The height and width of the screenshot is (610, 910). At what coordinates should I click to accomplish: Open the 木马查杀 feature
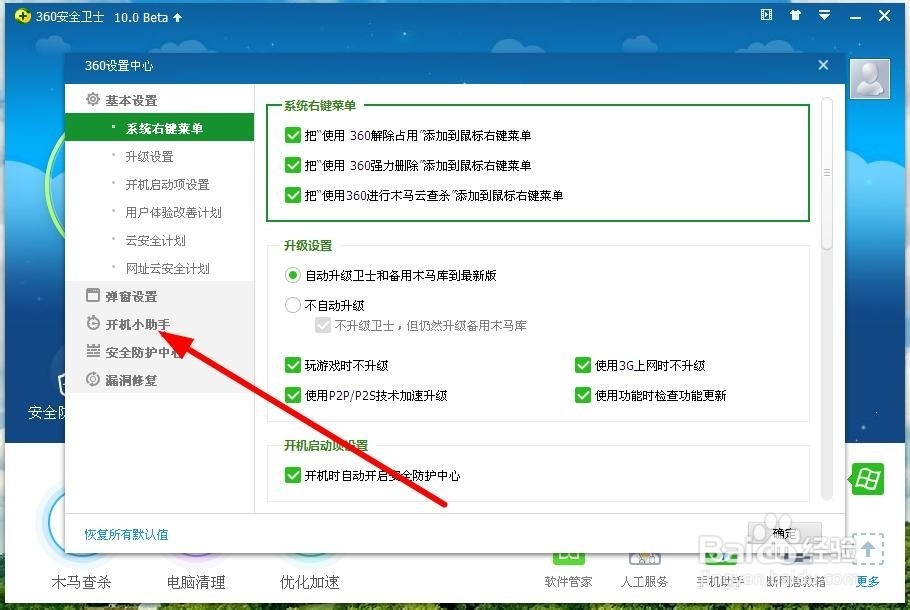coord(81,582)
